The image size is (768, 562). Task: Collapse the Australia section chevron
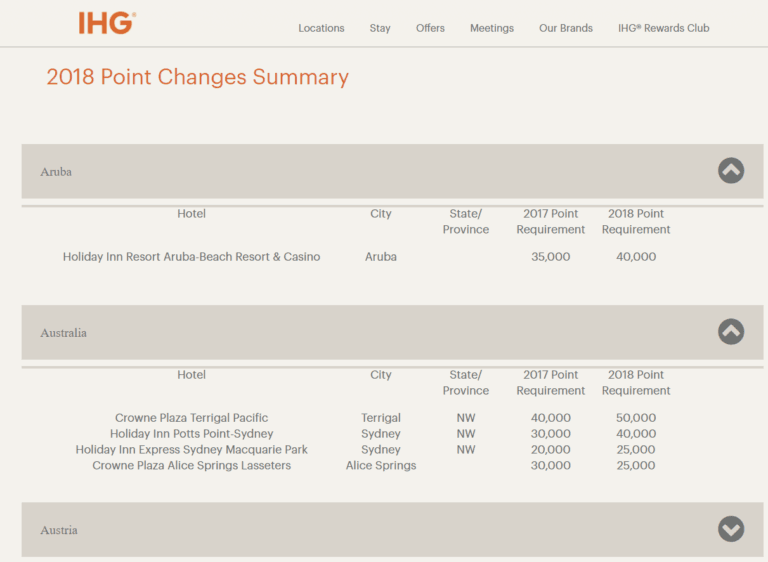730,332
